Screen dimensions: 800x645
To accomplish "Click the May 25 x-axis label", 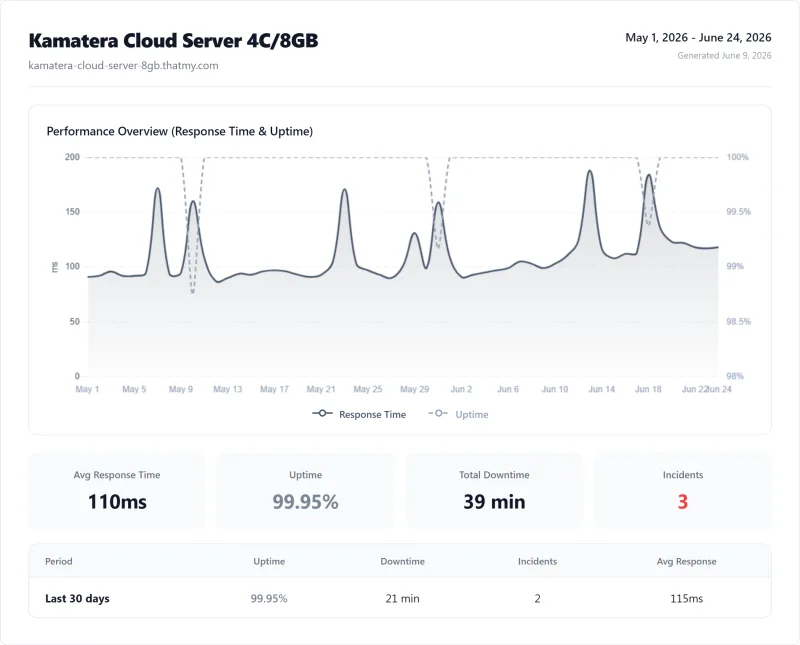I will [368, 389].
